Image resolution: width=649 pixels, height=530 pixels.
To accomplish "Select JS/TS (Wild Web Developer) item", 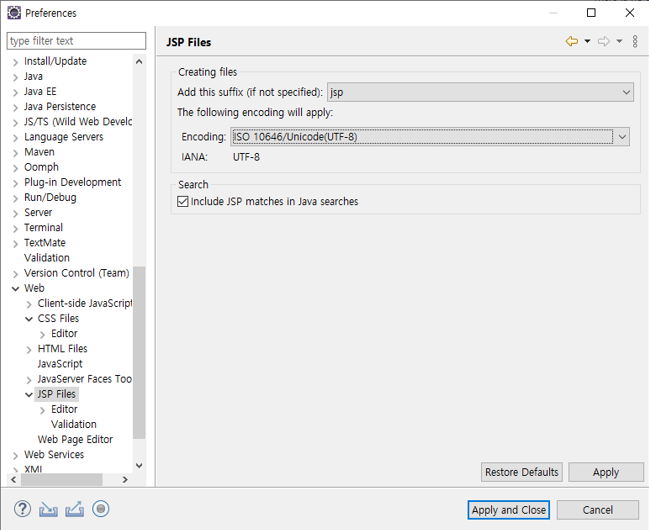I will tap(78, 122).
